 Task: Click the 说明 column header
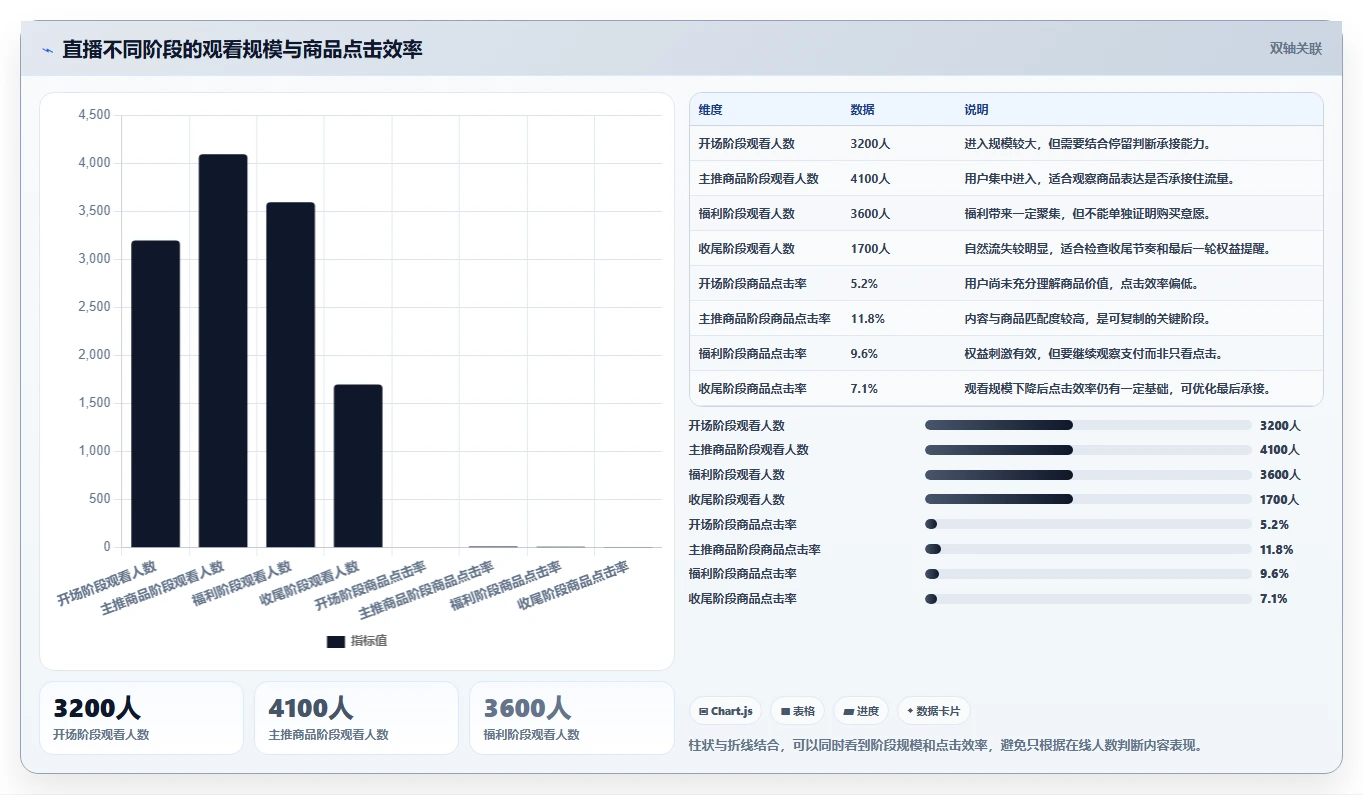pos(976,110)
